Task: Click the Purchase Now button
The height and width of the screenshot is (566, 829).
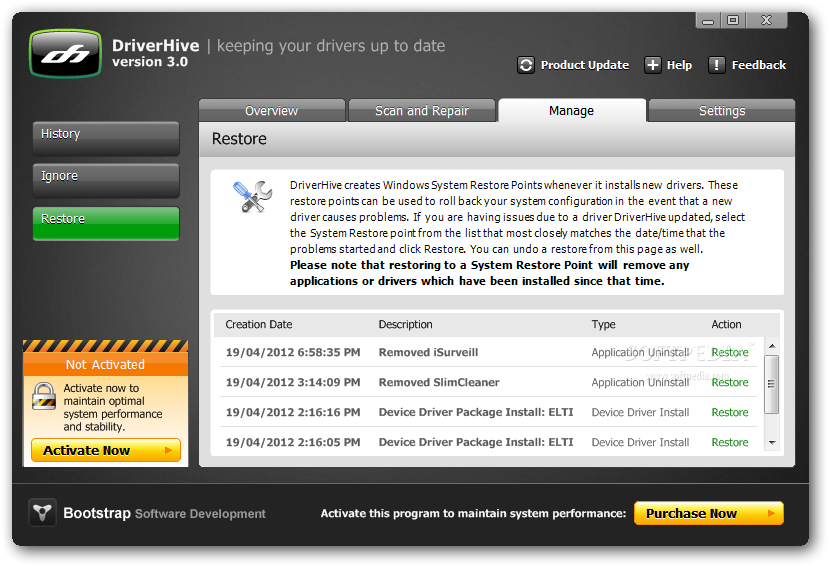Action: (x=708, y=513)
